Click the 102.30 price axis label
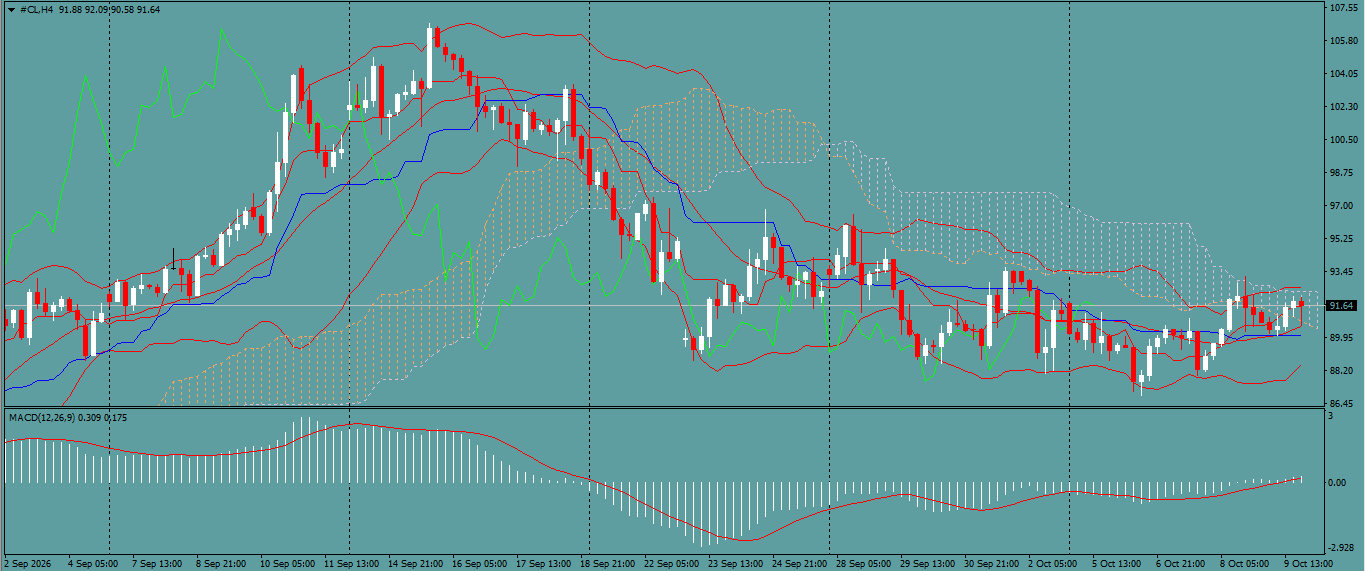The image size is (1365, 571). coord(1343,107)
